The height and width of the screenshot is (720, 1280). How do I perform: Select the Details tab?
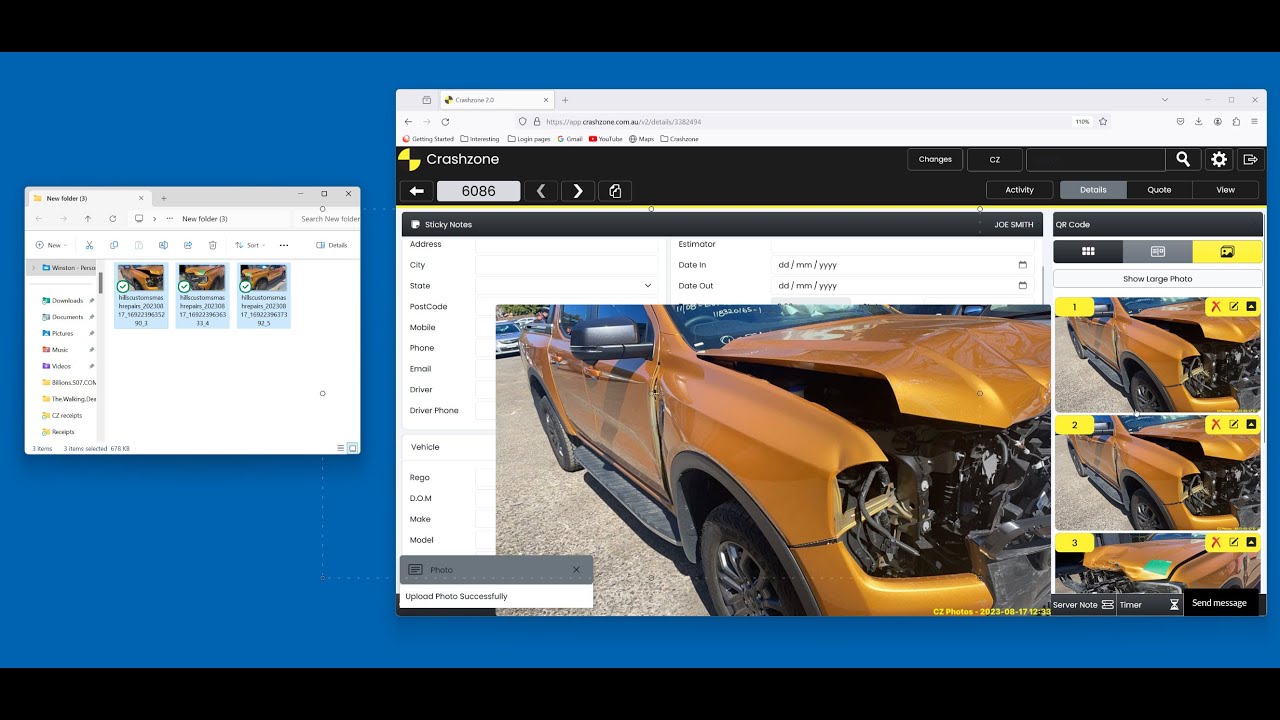tap(1093, 190)
